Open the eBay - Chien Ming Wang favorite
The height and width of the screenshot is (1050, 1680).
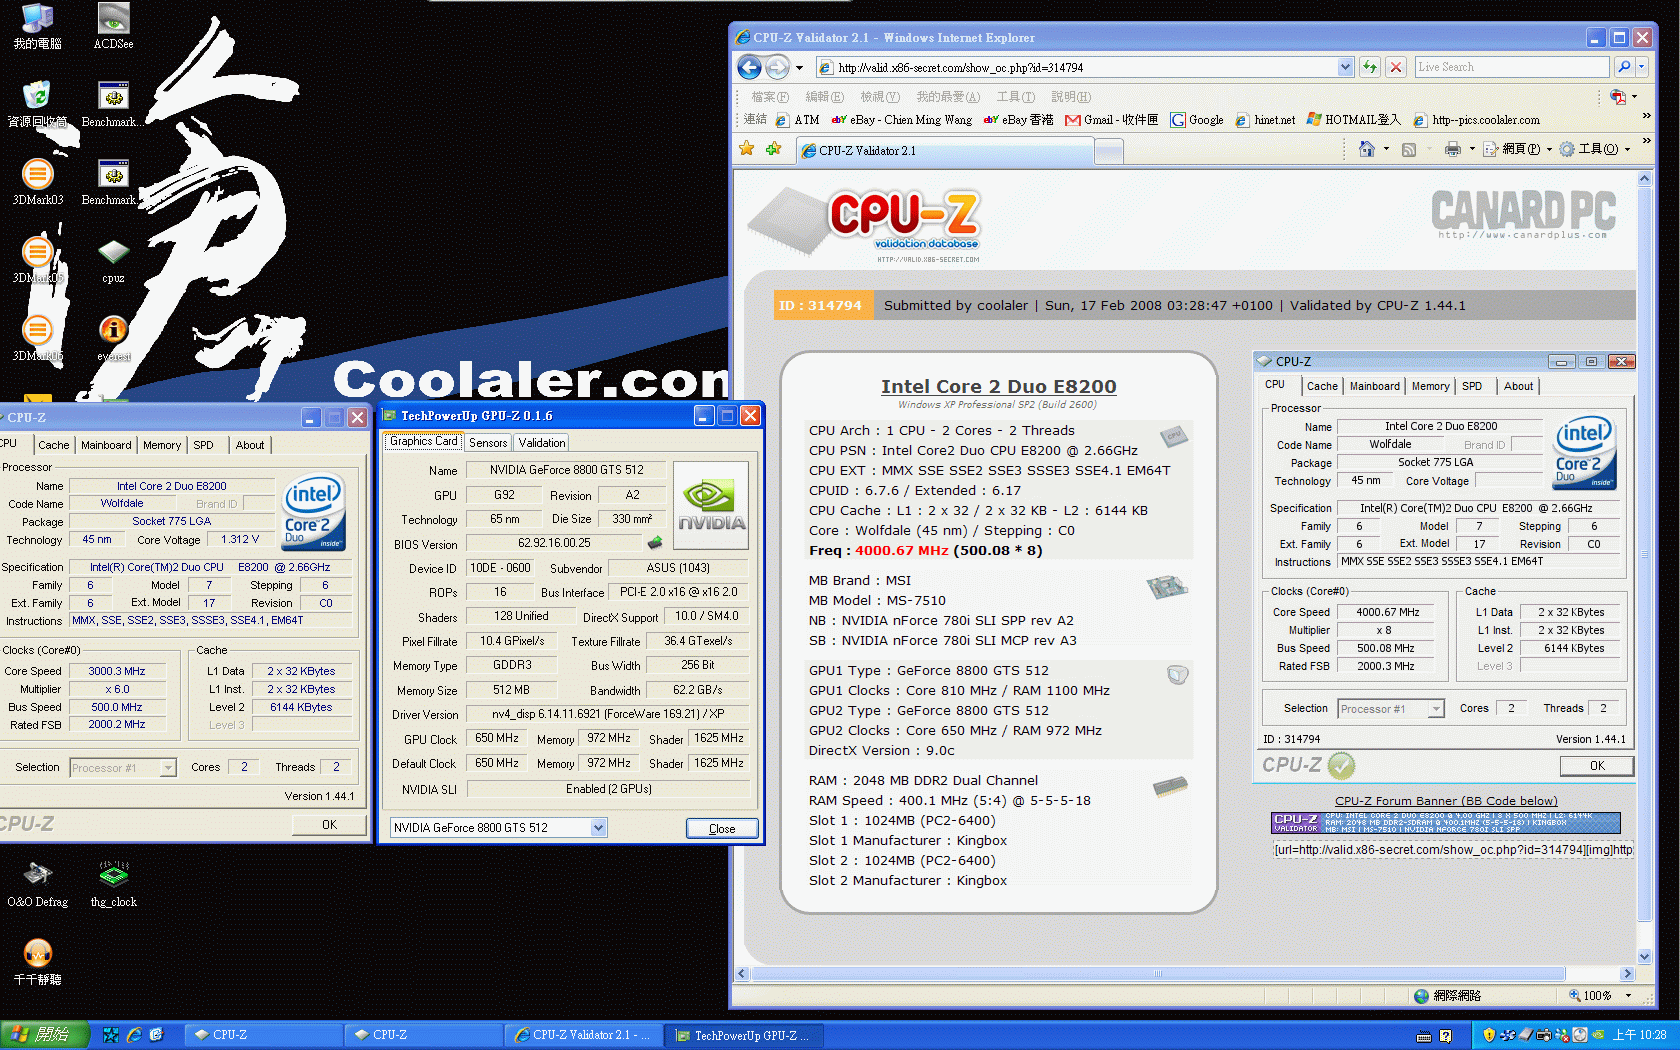coord(902,120)
